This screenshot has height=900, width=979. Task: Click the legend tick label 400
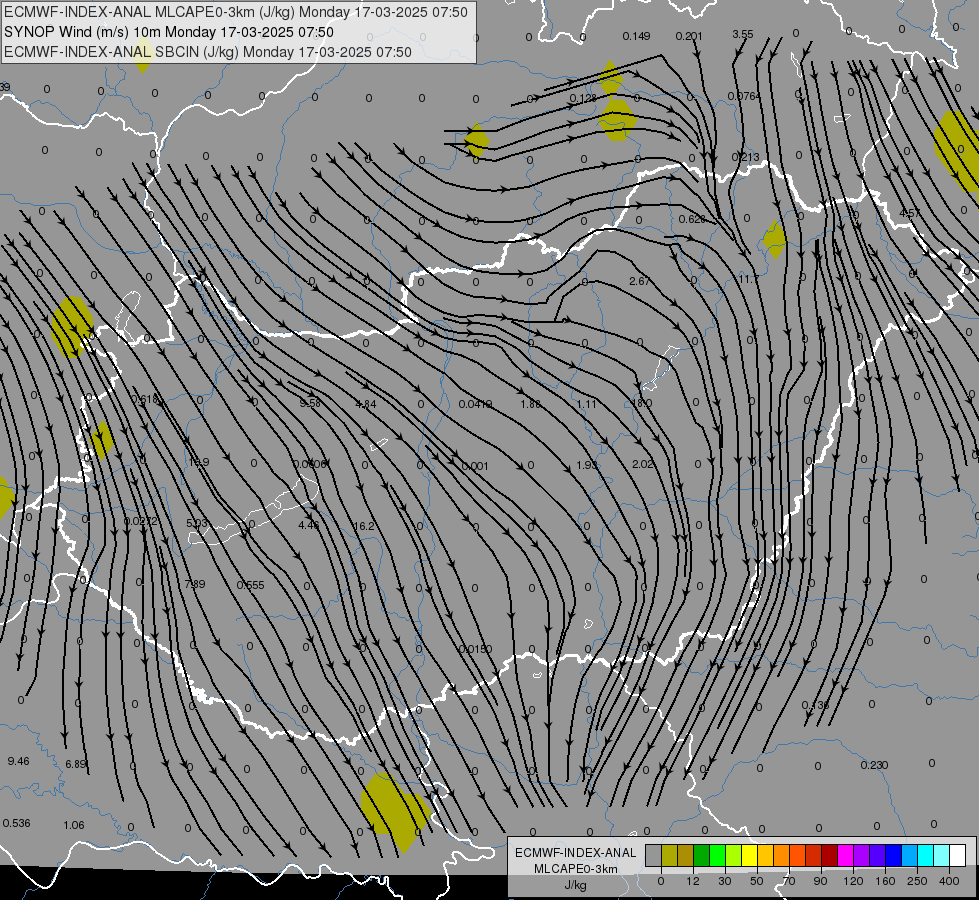949,881
